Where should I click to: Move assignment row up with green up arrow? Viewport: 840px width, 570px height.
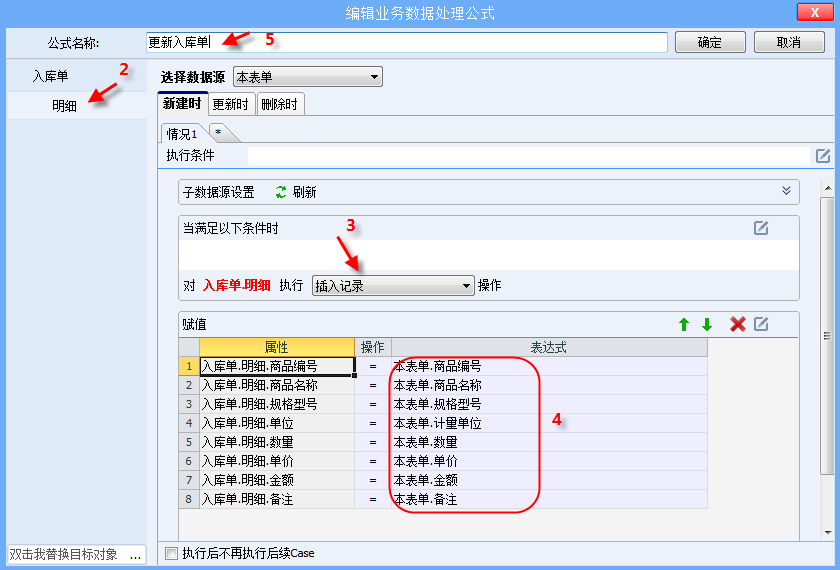(x=684, y=324)
